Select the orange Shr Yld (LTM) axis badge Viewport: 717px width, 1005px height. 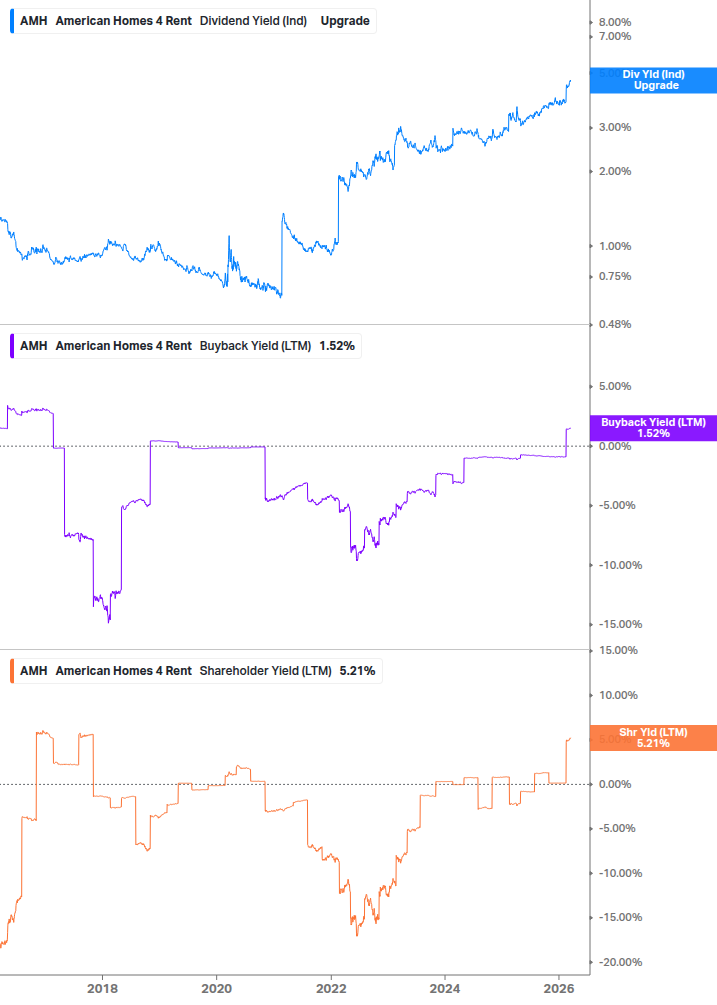click(x=652, y=737)
